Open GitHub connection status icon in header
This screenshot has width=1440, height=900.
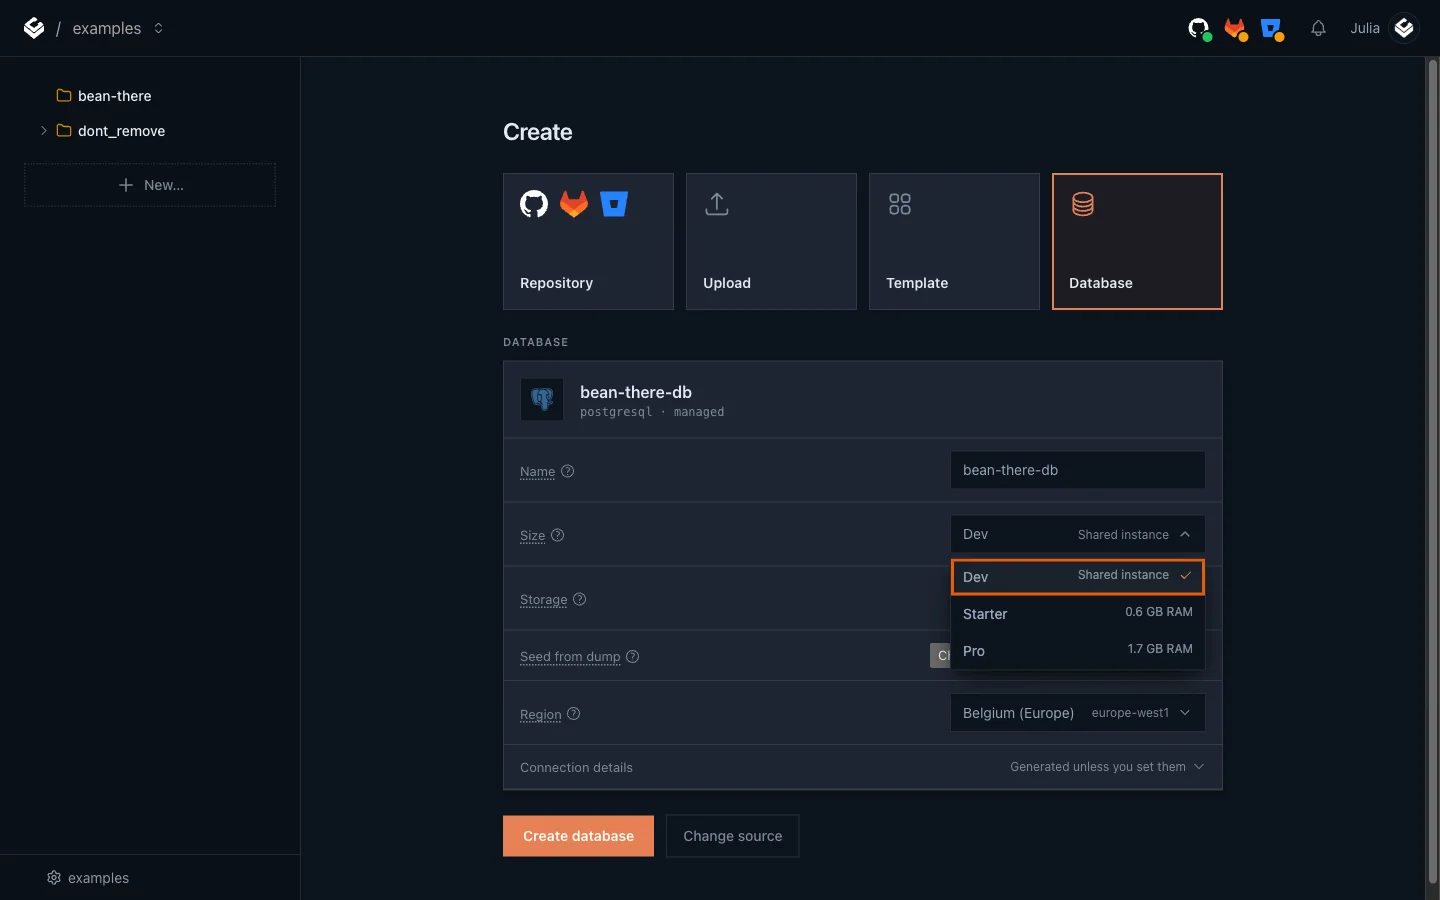tap(1199, 29)
